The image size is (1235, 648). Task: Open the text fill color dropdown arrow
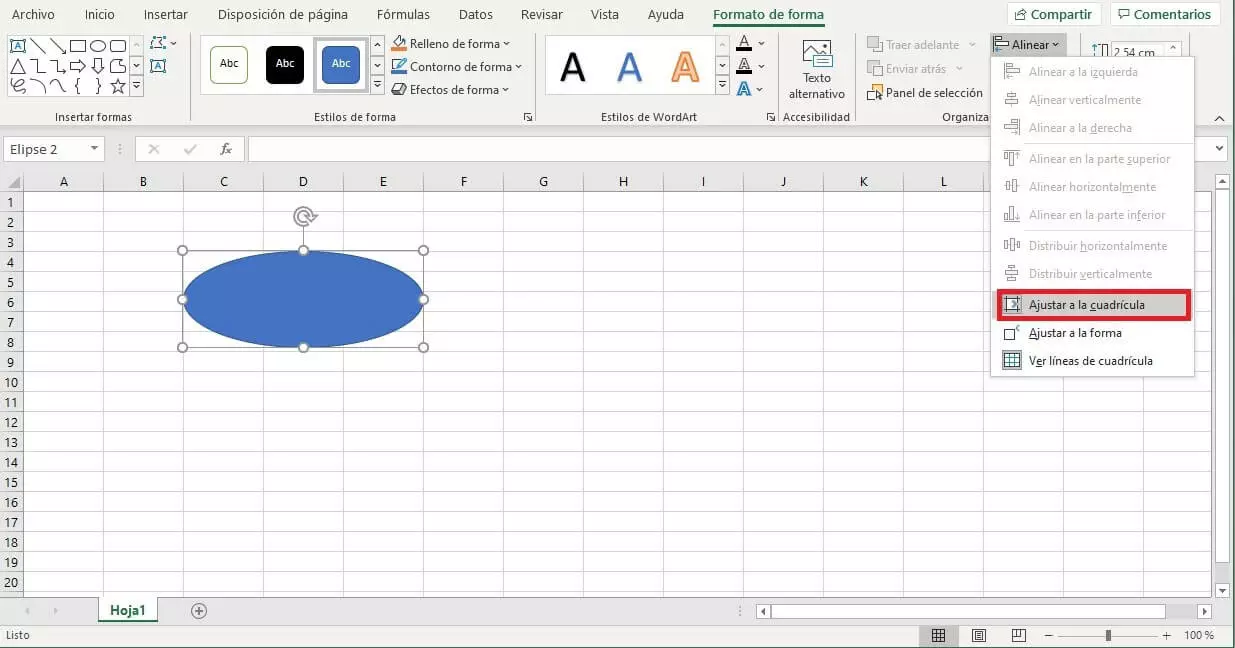click(761, 44)
